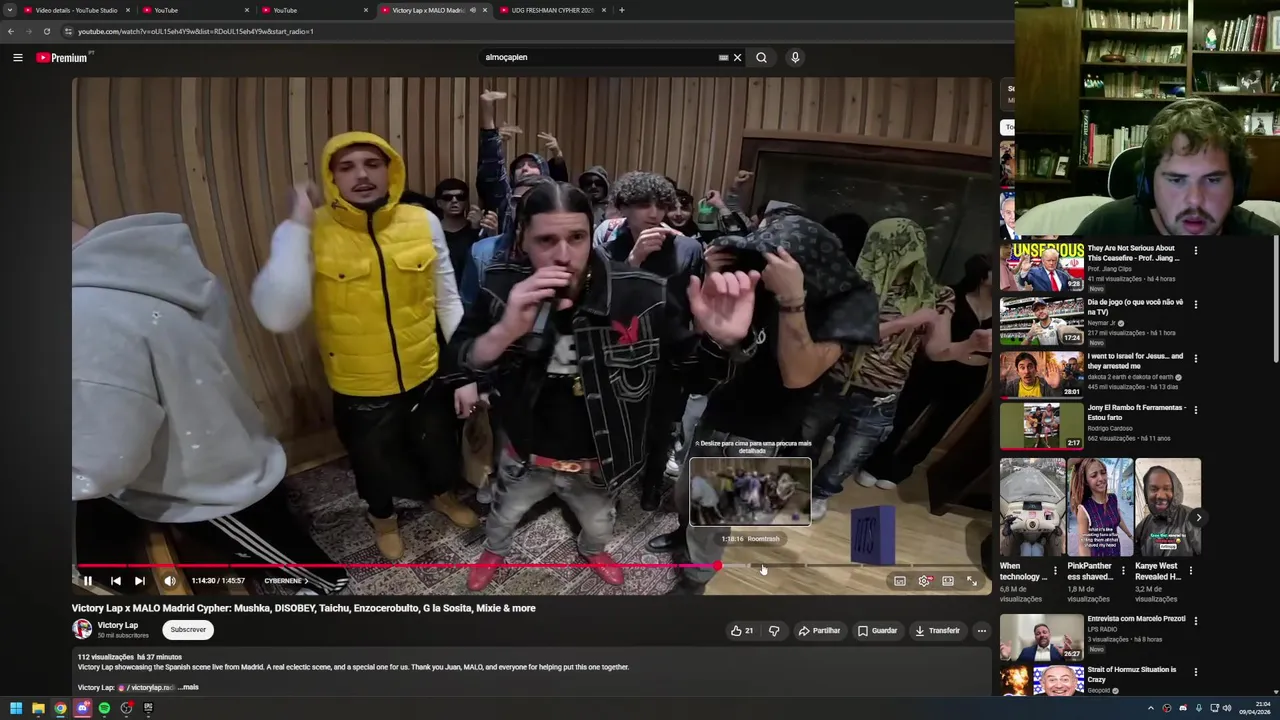Viewport: 1280px width, 720px height.
Task: Open options for Israel for Jesus video
Action: [1195, 358]
